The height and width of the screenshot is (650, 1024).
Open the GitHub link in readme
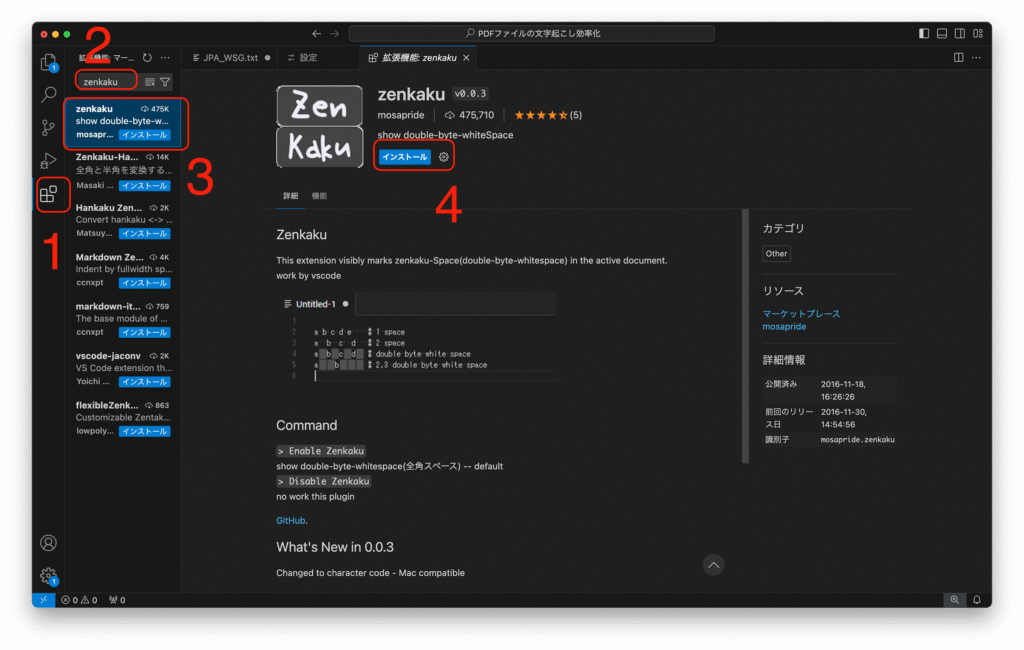coord(291,521)
